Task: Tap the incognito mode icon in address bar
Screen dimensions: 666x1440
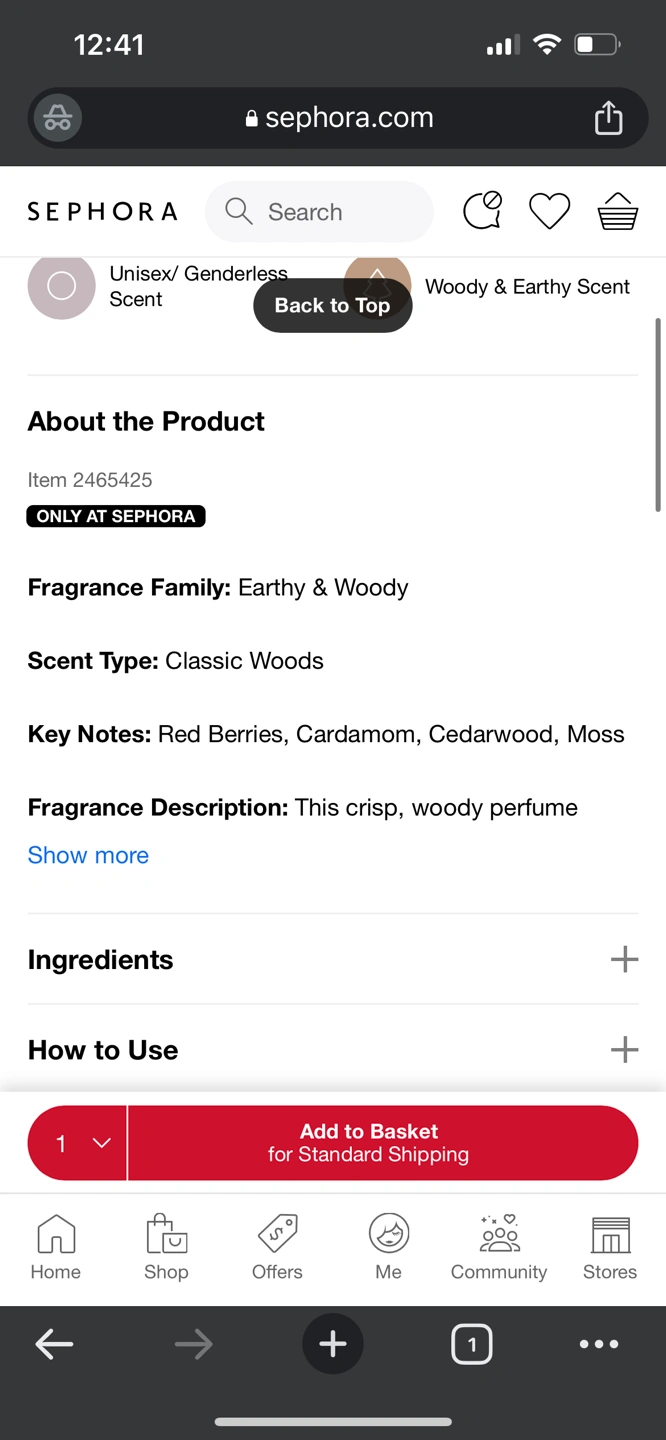Action: [58, 118]
